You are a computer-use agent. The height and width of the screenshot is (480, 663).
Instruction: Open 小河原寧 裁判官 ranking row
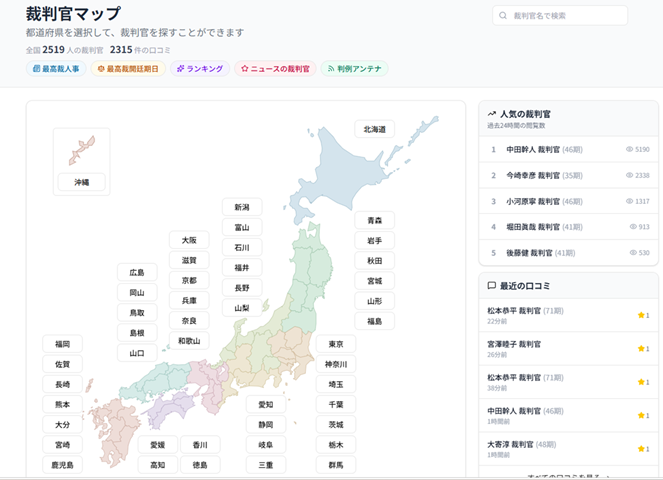click(x=568, y=201)
